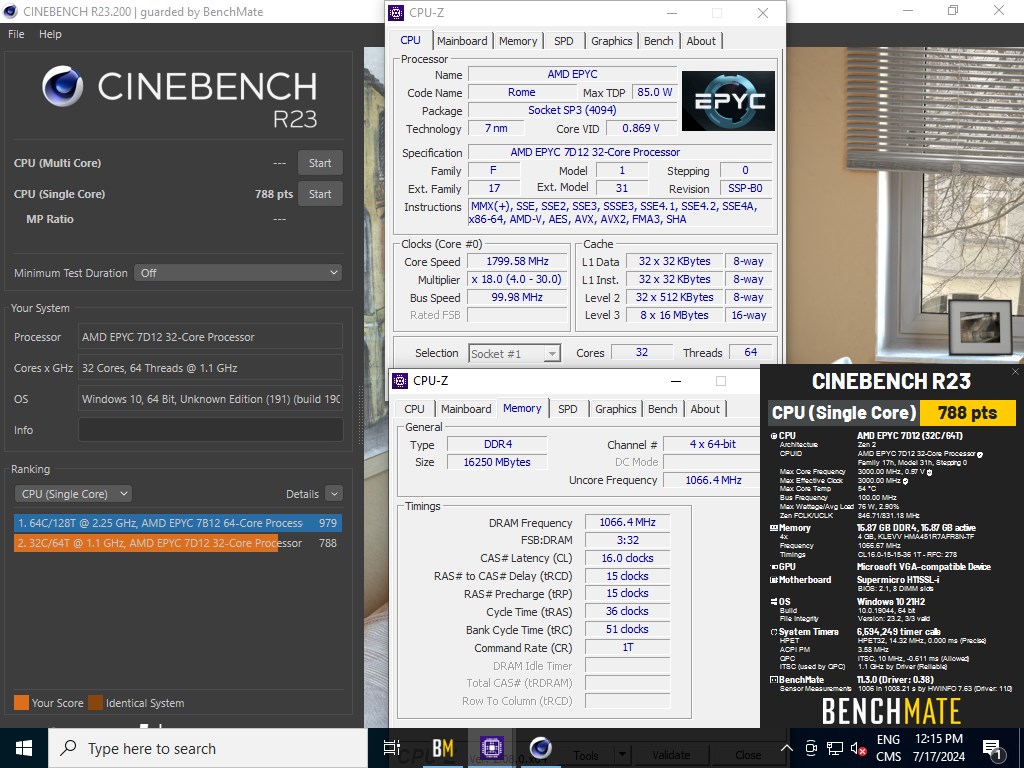The height and width of the screenshot is (768, 1024).
Task: Open Mainboard tab in lower CPU-Z
Action: coord(466,409)
